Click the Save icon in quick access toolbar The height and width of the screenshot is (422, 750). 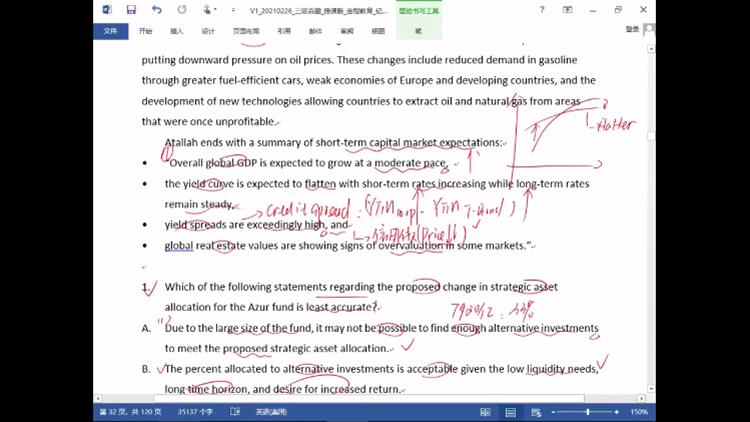click(131, 10)
